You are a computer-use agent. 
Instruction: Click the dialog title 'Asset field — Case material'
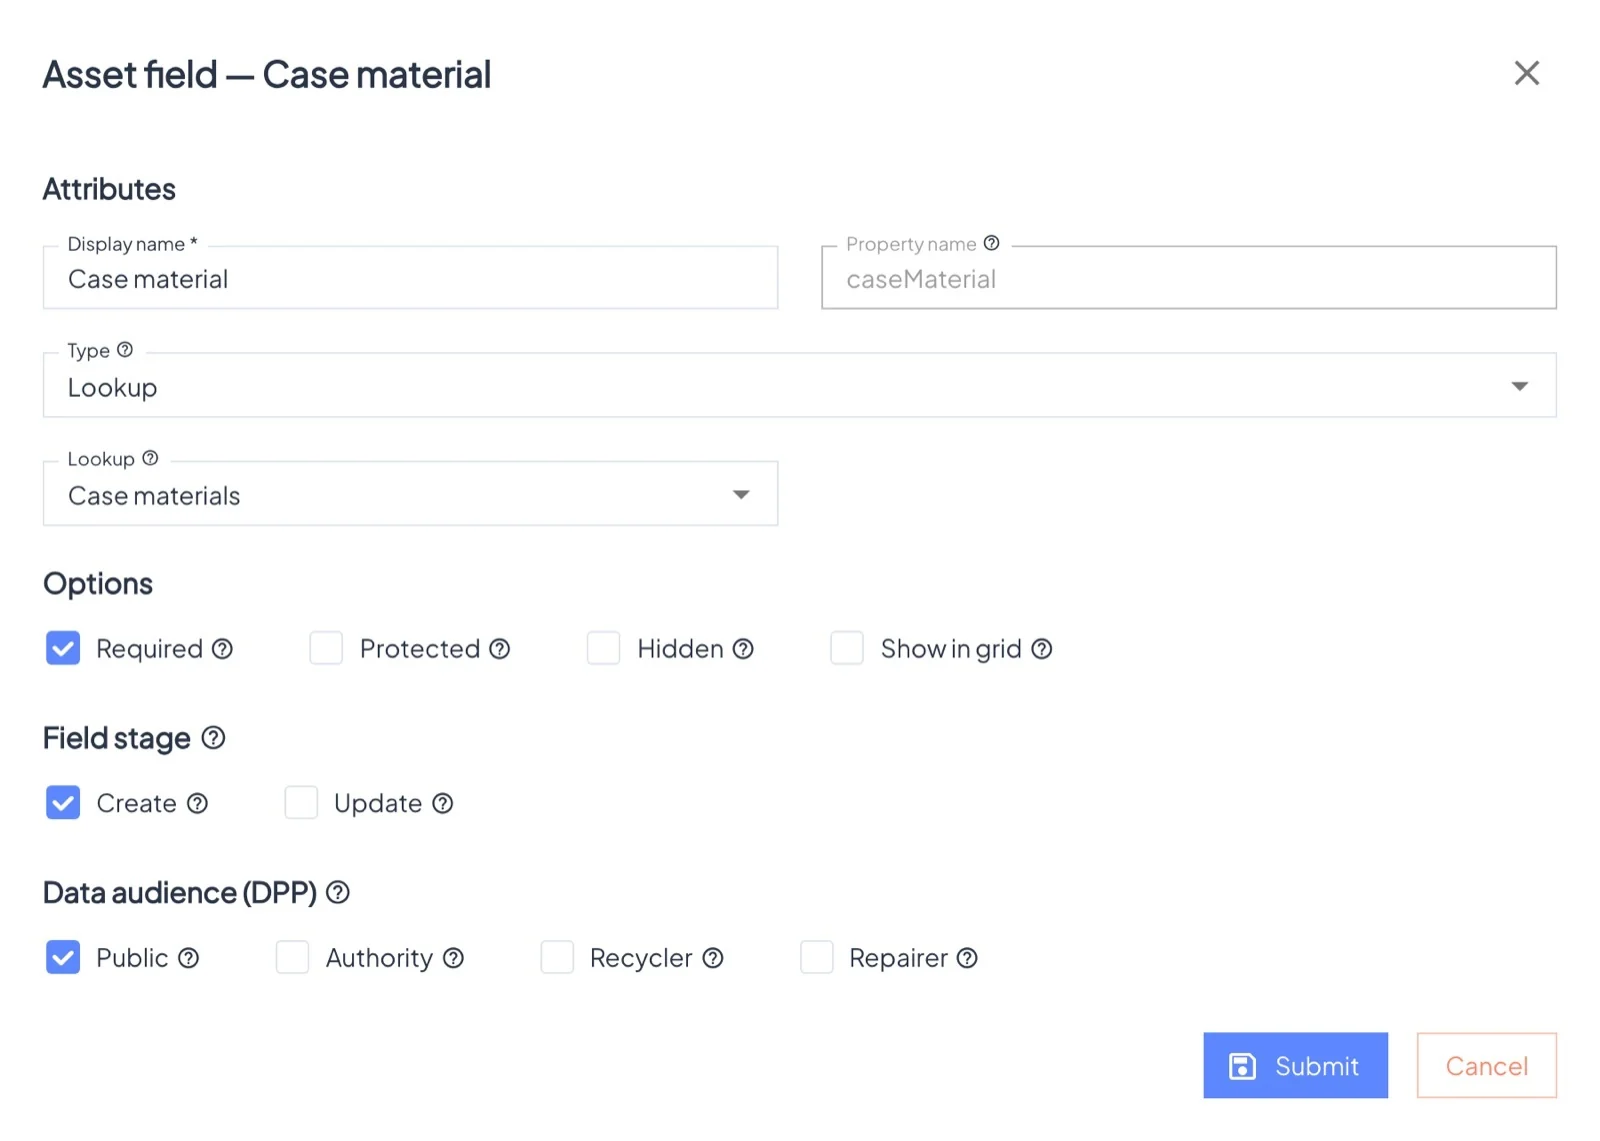coord(267,74)
